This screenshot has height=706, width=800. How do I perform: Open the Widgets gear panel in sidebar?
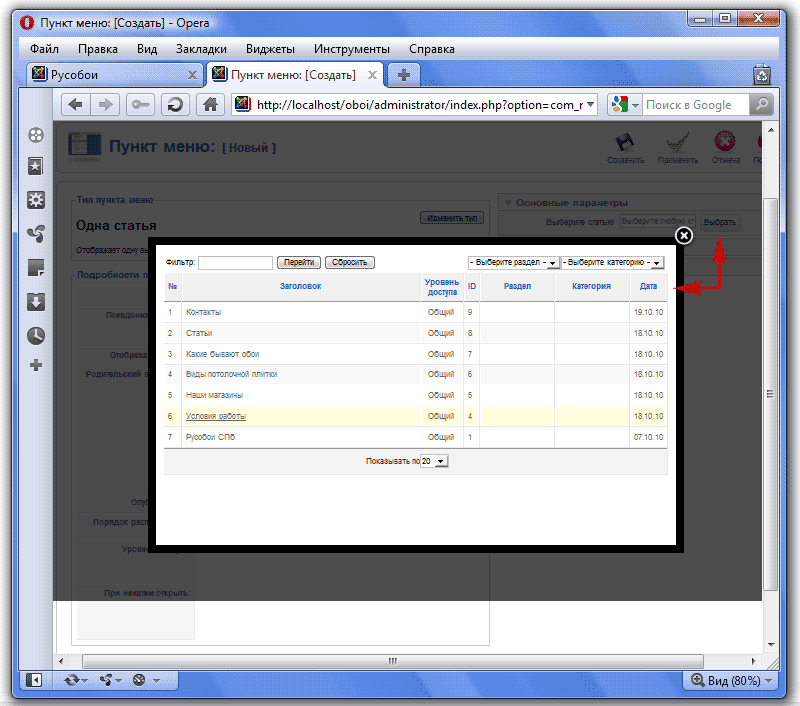click(x=36, y=200)
